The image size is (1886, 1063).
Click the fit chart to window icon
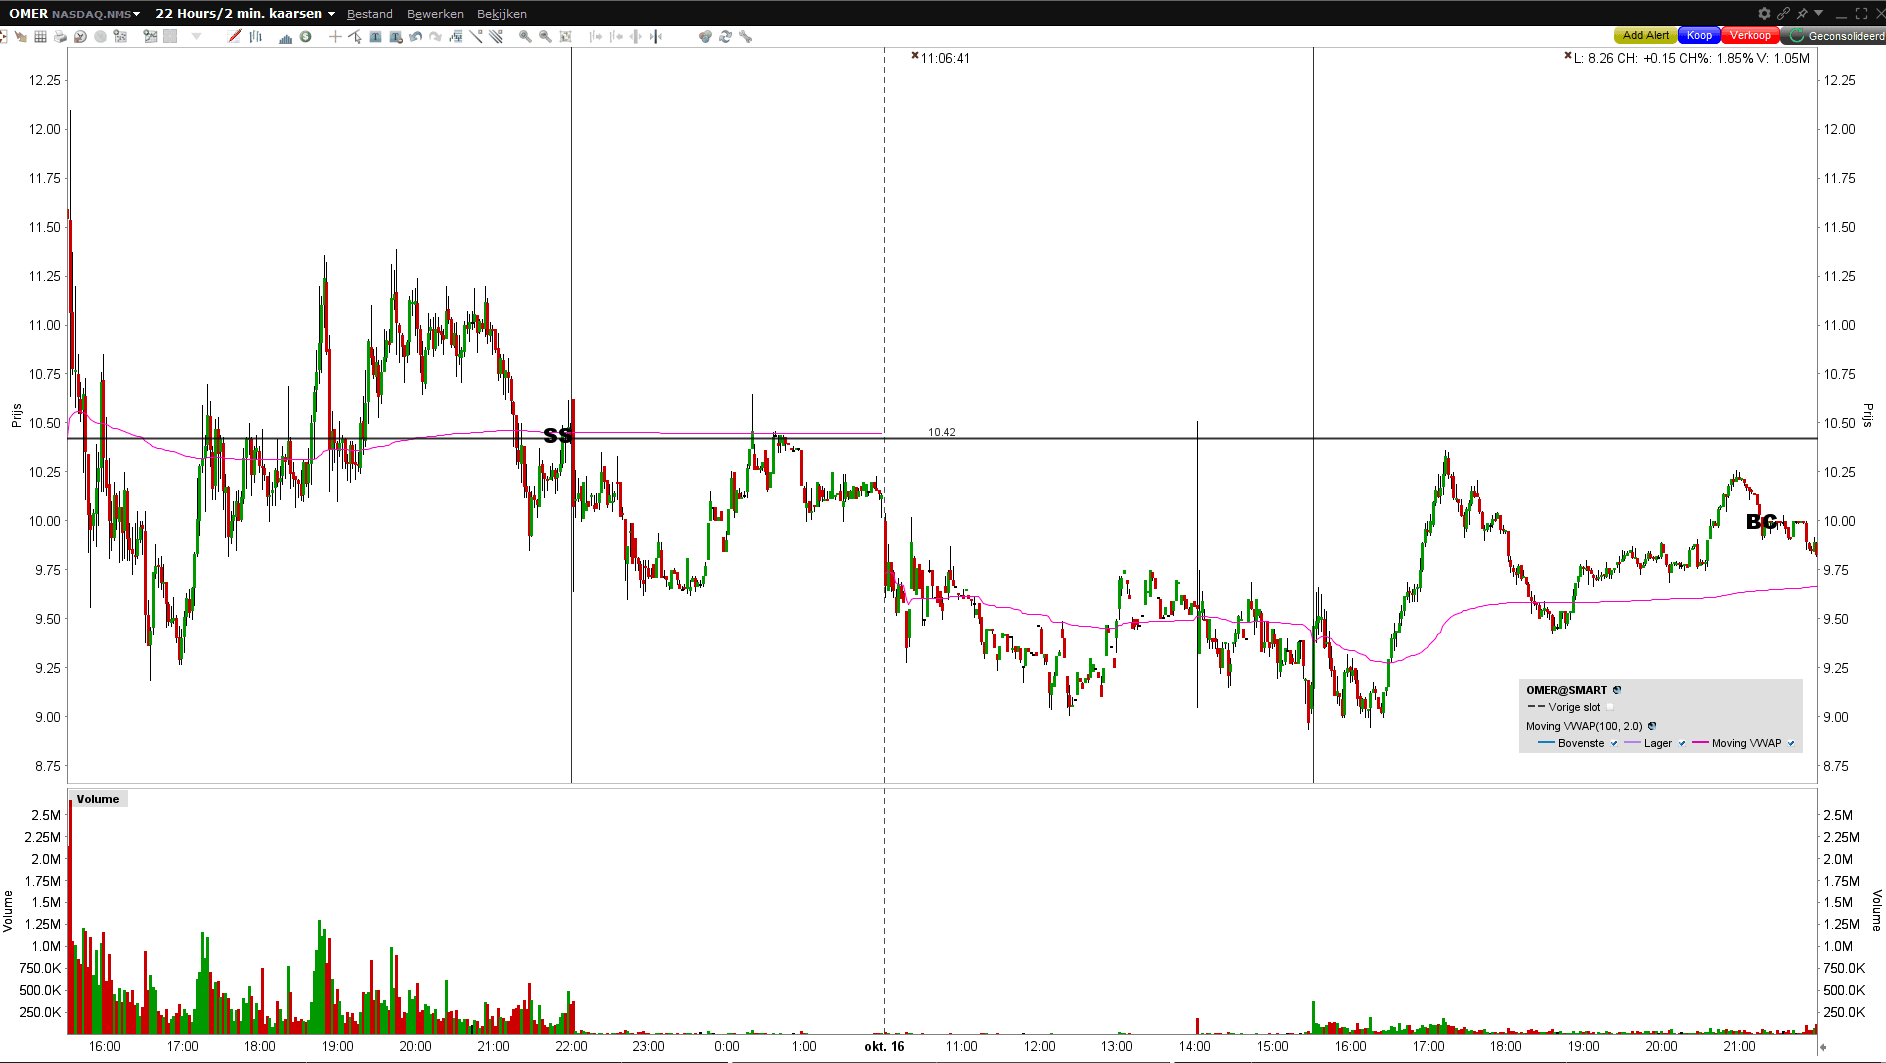coord(565,36)
